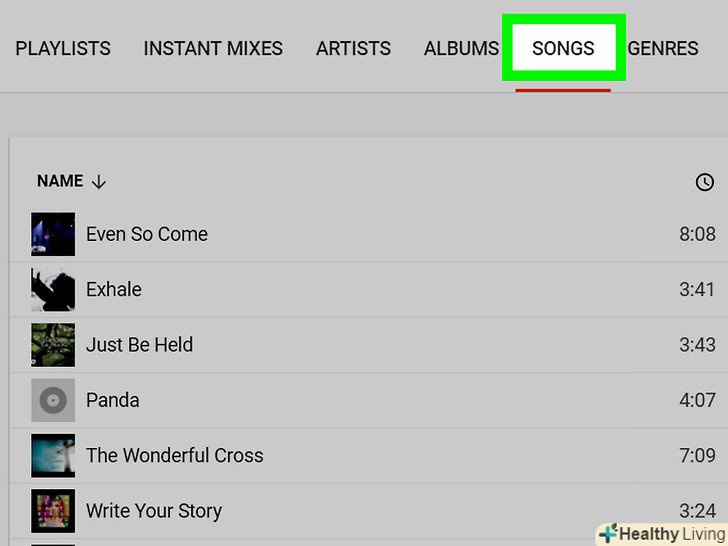Switch to the Genres tab
Screen dimensions: 728x546
[663, 48]
